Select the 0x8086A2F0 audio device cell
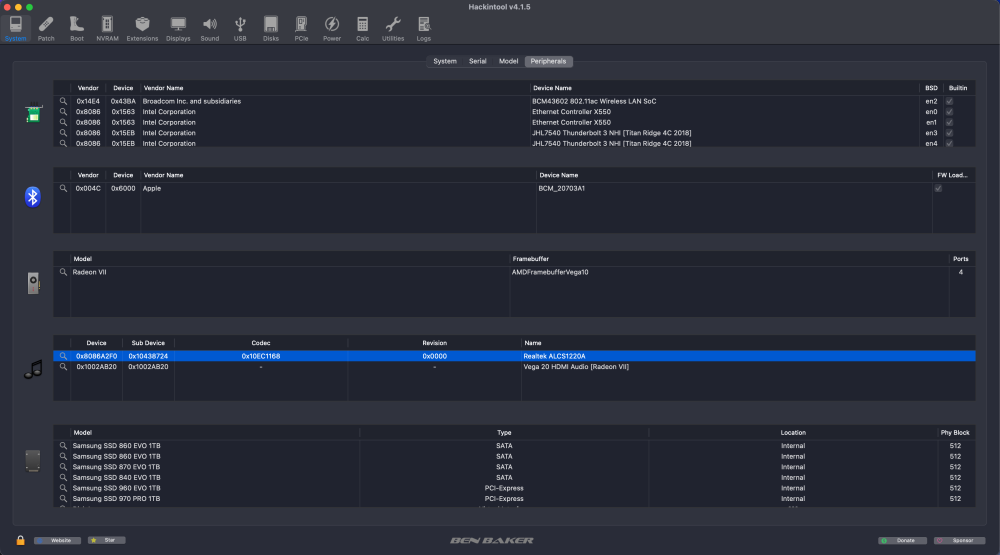Image resolution: width=1000 pixels, height=555 pixels. tap(96, 356)
